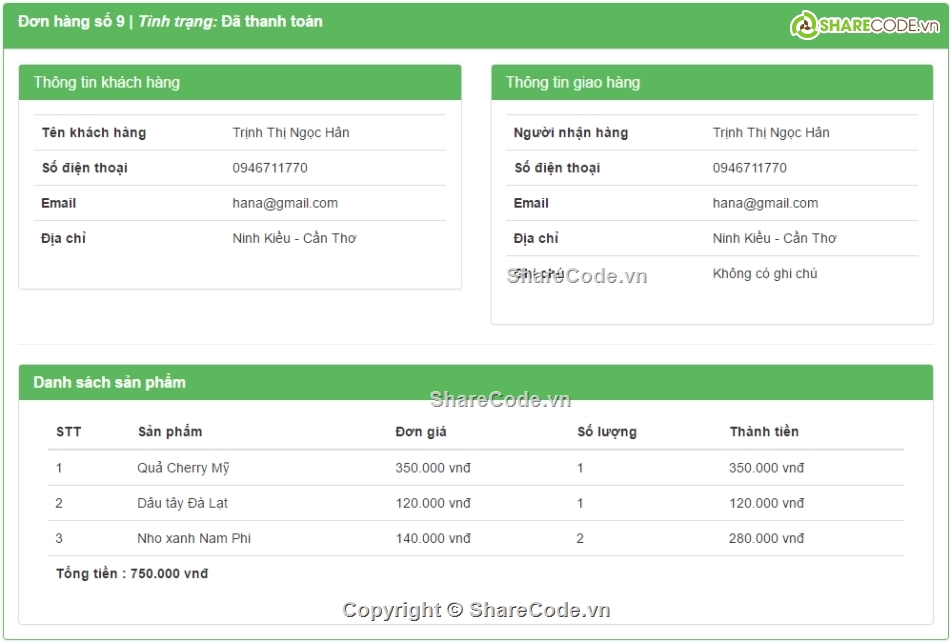This screenshot has width=950, height=642.
Task: Click Thành tiền 120.000 vnđ of Dâu tây Đà Lạt
Action: tap(767, 503)
